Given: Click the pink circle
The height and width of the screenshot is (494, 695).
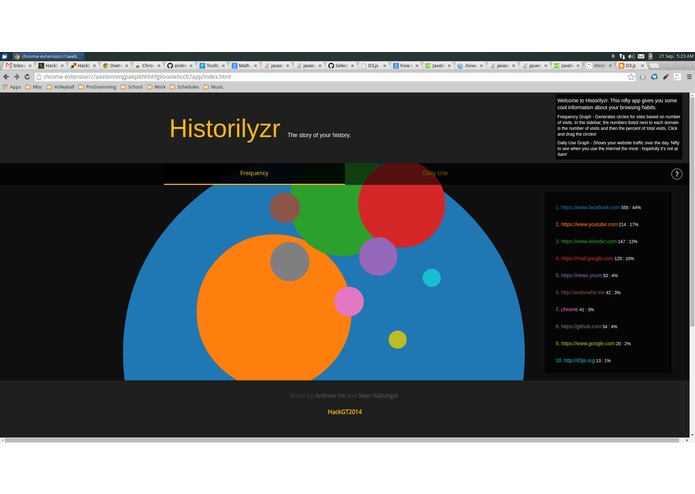Looking at the screenshot, I should coord(349,301).
